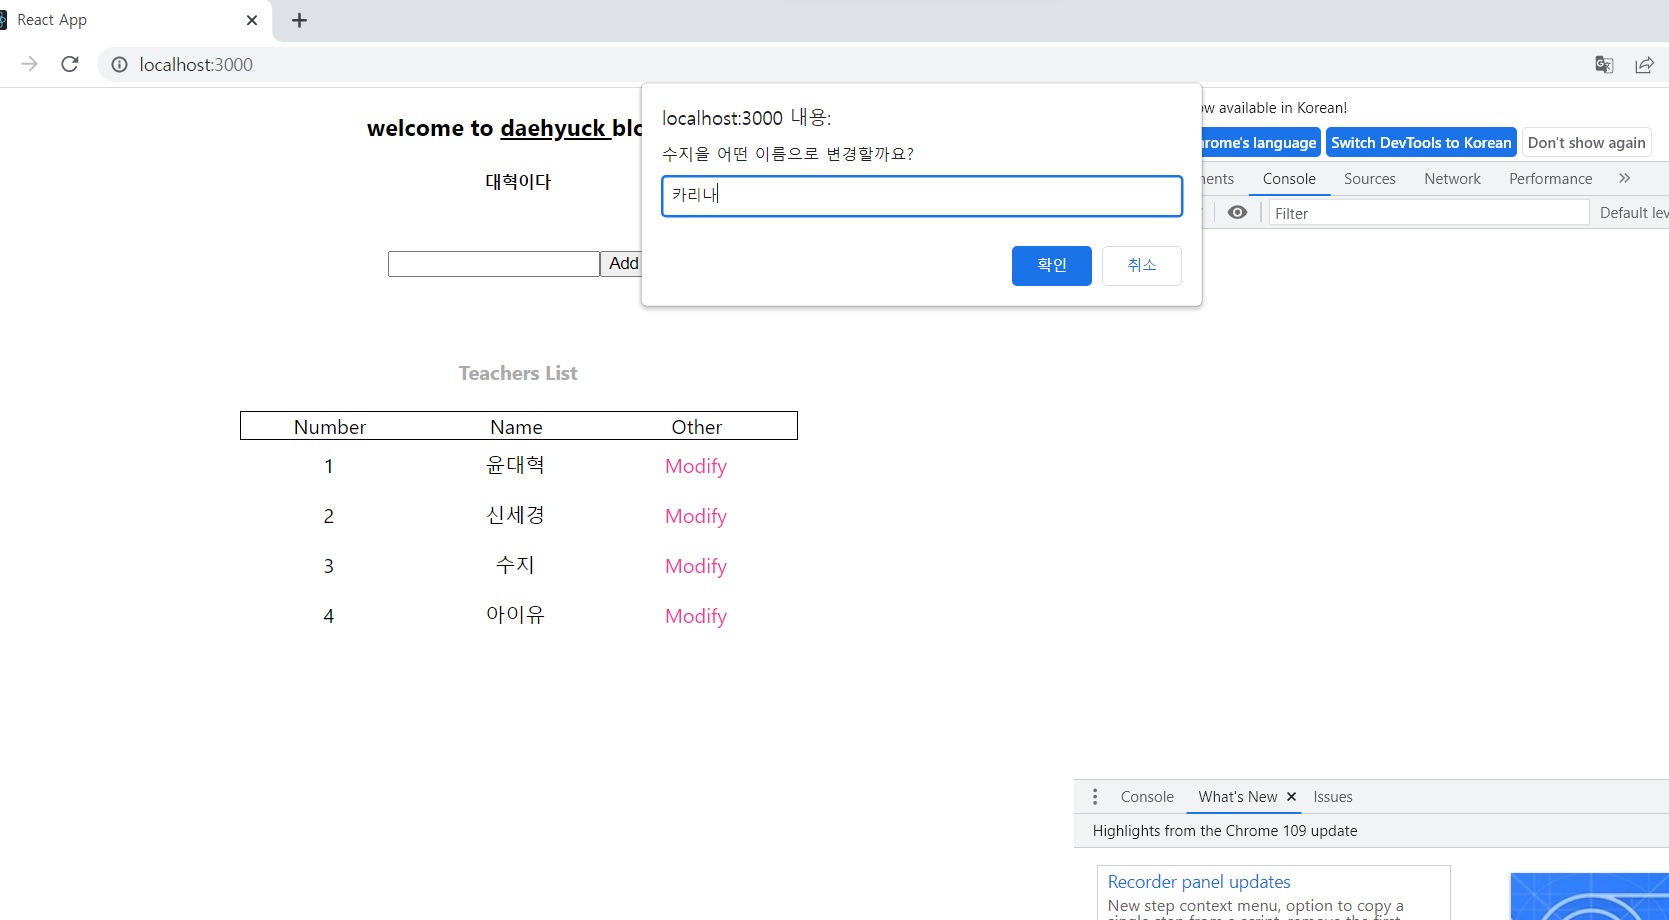Click the Other column header

pos(697,427)
